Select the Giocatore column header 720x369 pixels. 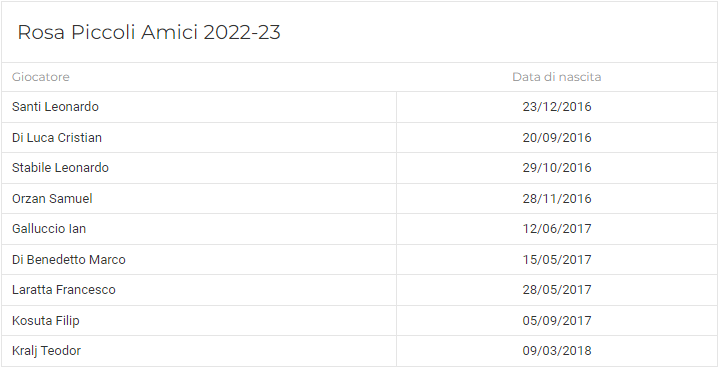pos(41,77)
